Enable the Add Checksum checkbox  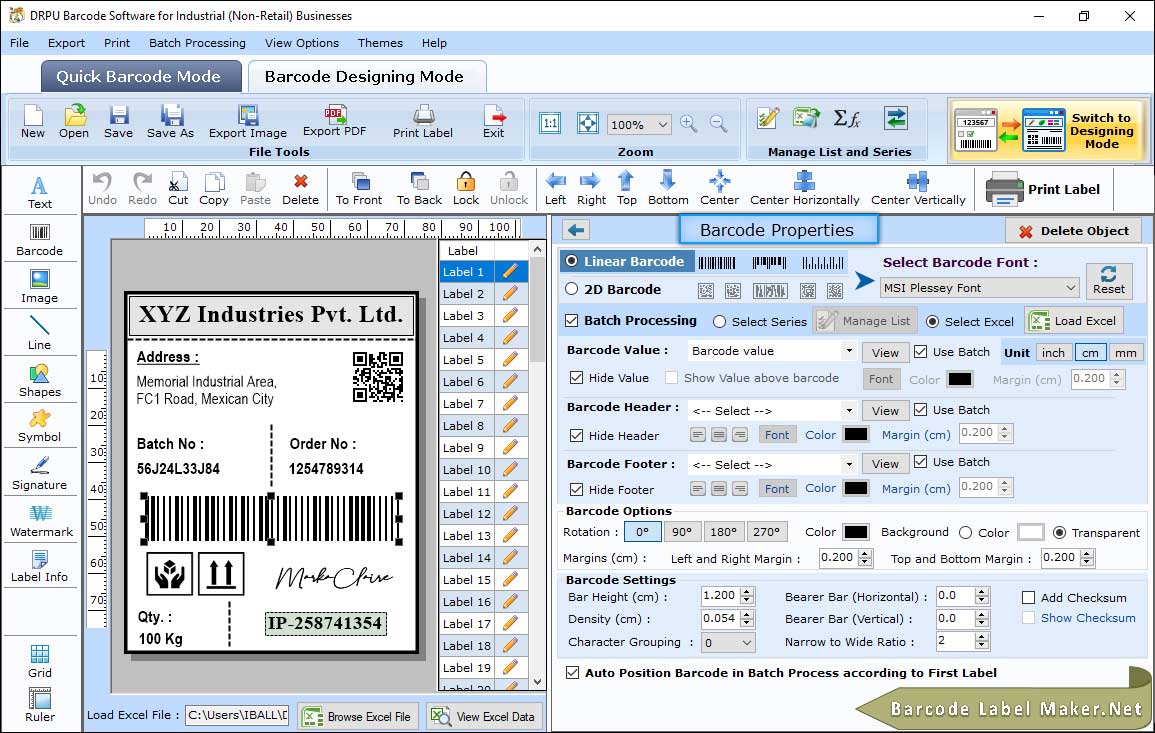pyautogui.click(x=1028, y=597)
